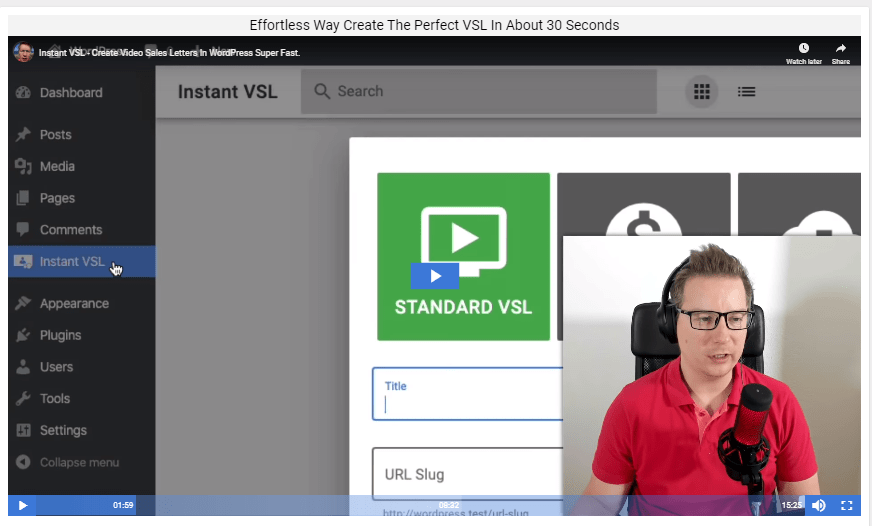Image resolution: width=872 pixels, height=526 pixels.
Task: Click the grid view icon
Action: coord(702,91)
